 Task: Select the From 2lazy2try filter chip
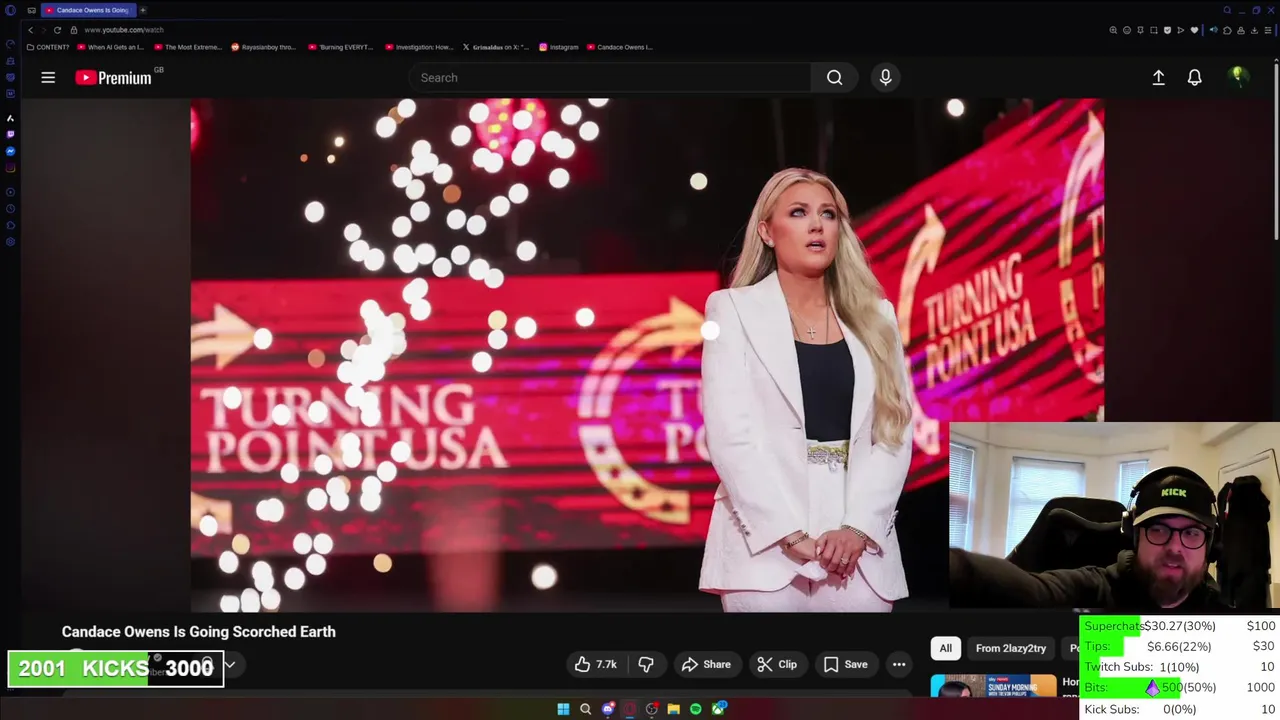pyautogui.click(x=1010, y=648)
